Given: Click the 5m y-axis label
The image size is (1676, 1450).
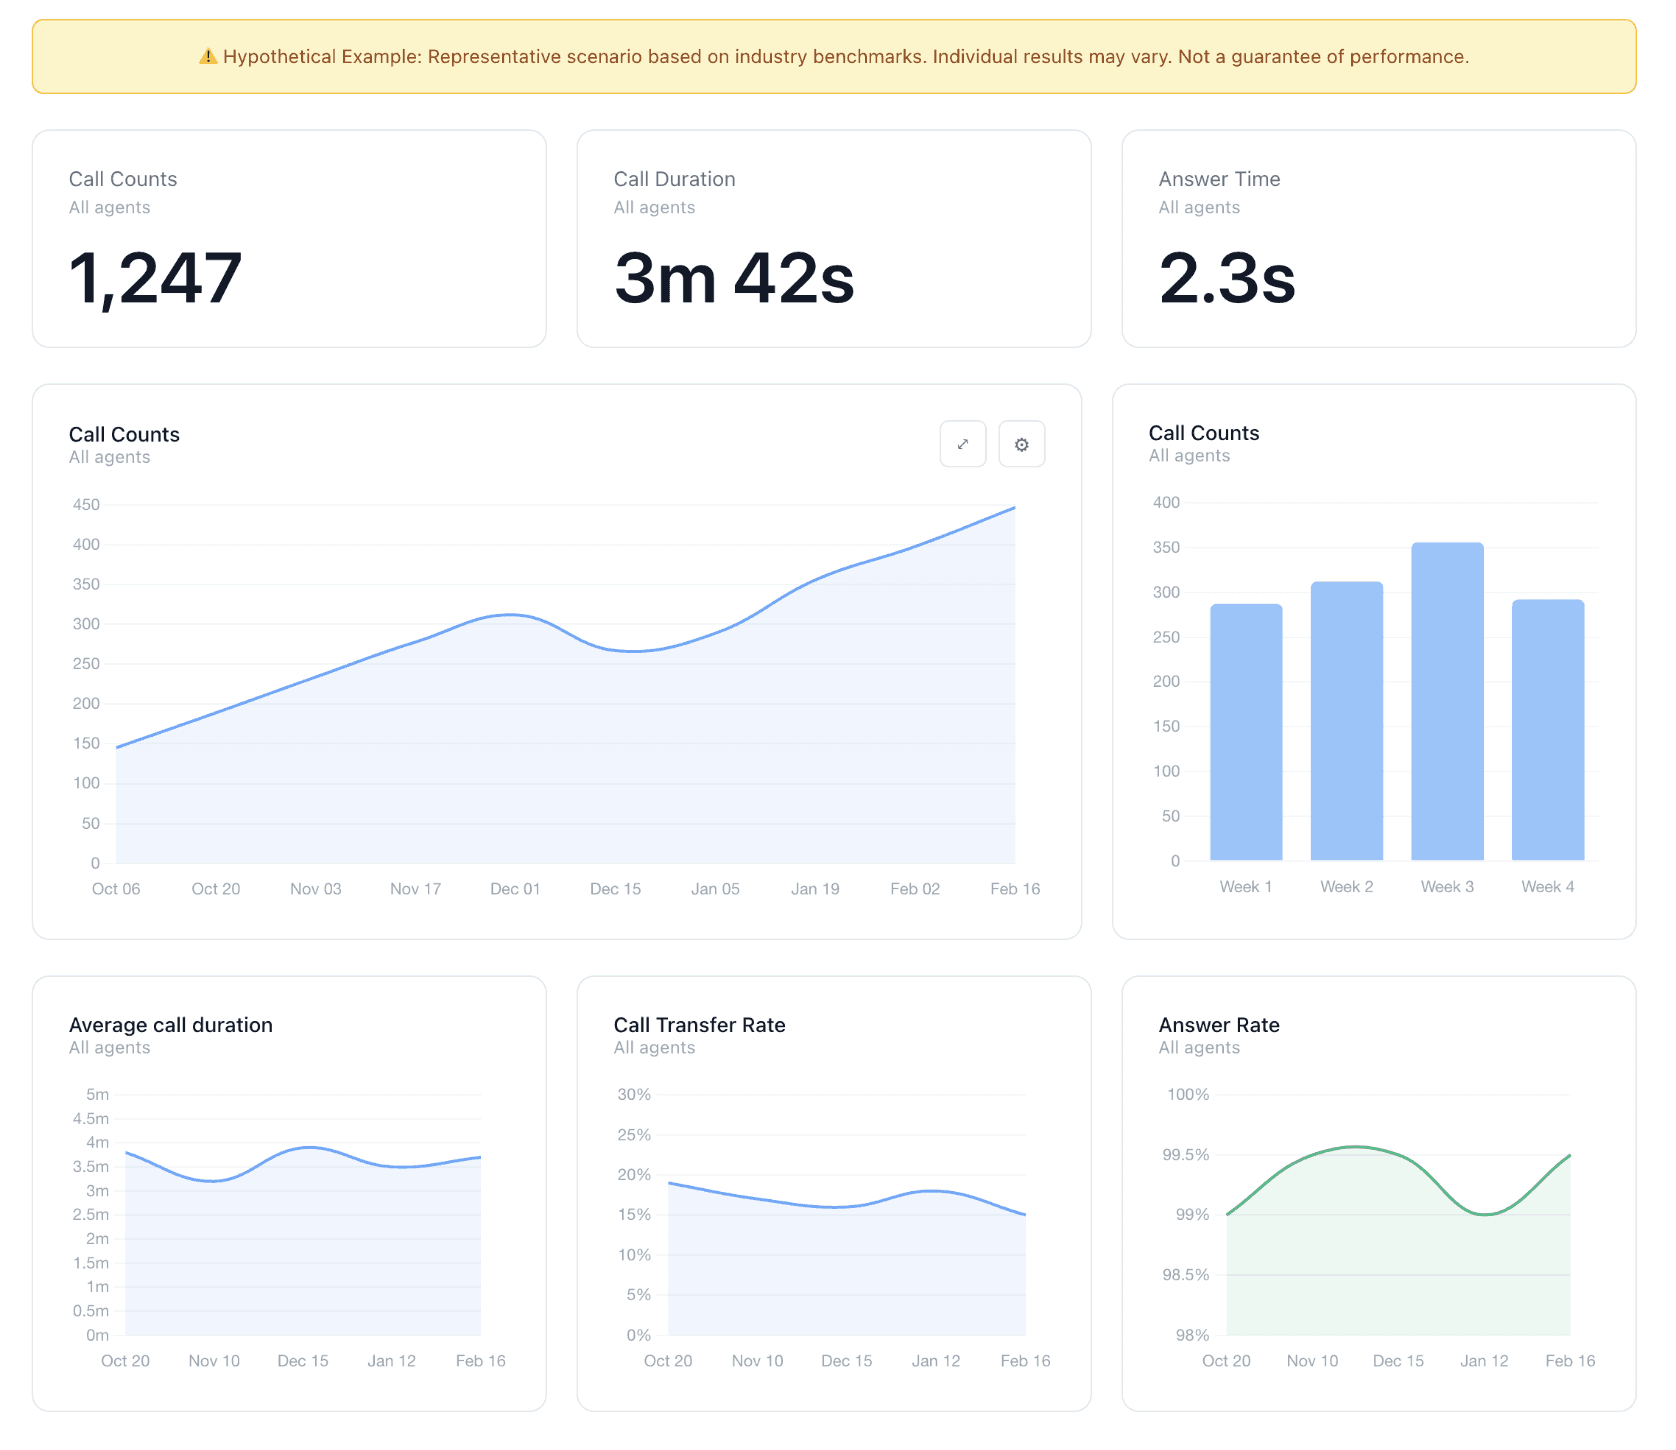Looking at the screenshot, I should [x=97, y=1095].
